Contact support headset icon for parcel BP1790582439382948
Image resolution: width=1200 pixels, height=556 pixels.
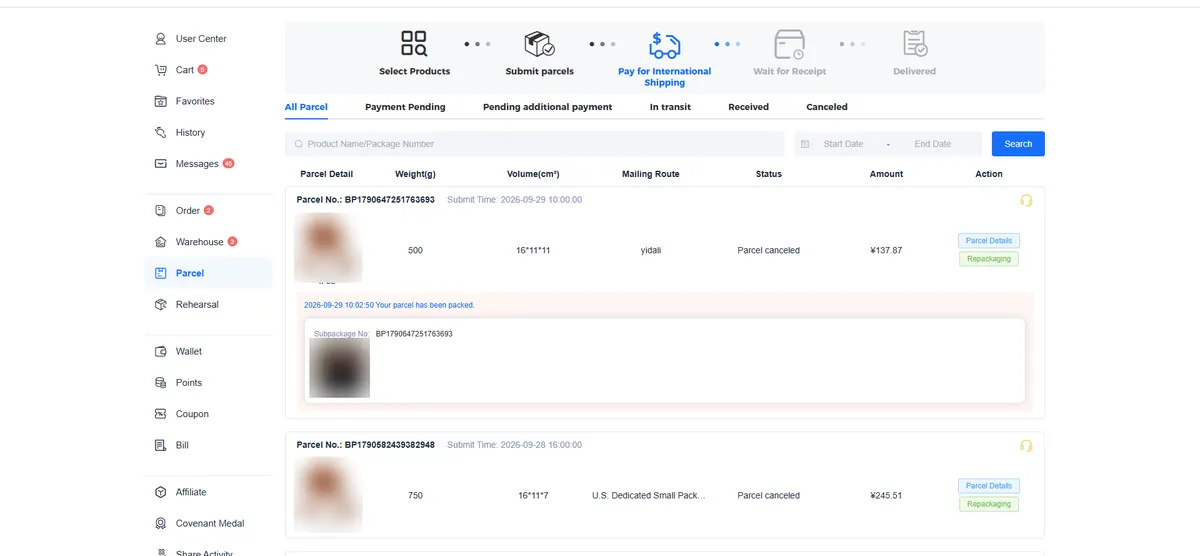tap(1026, 445)
